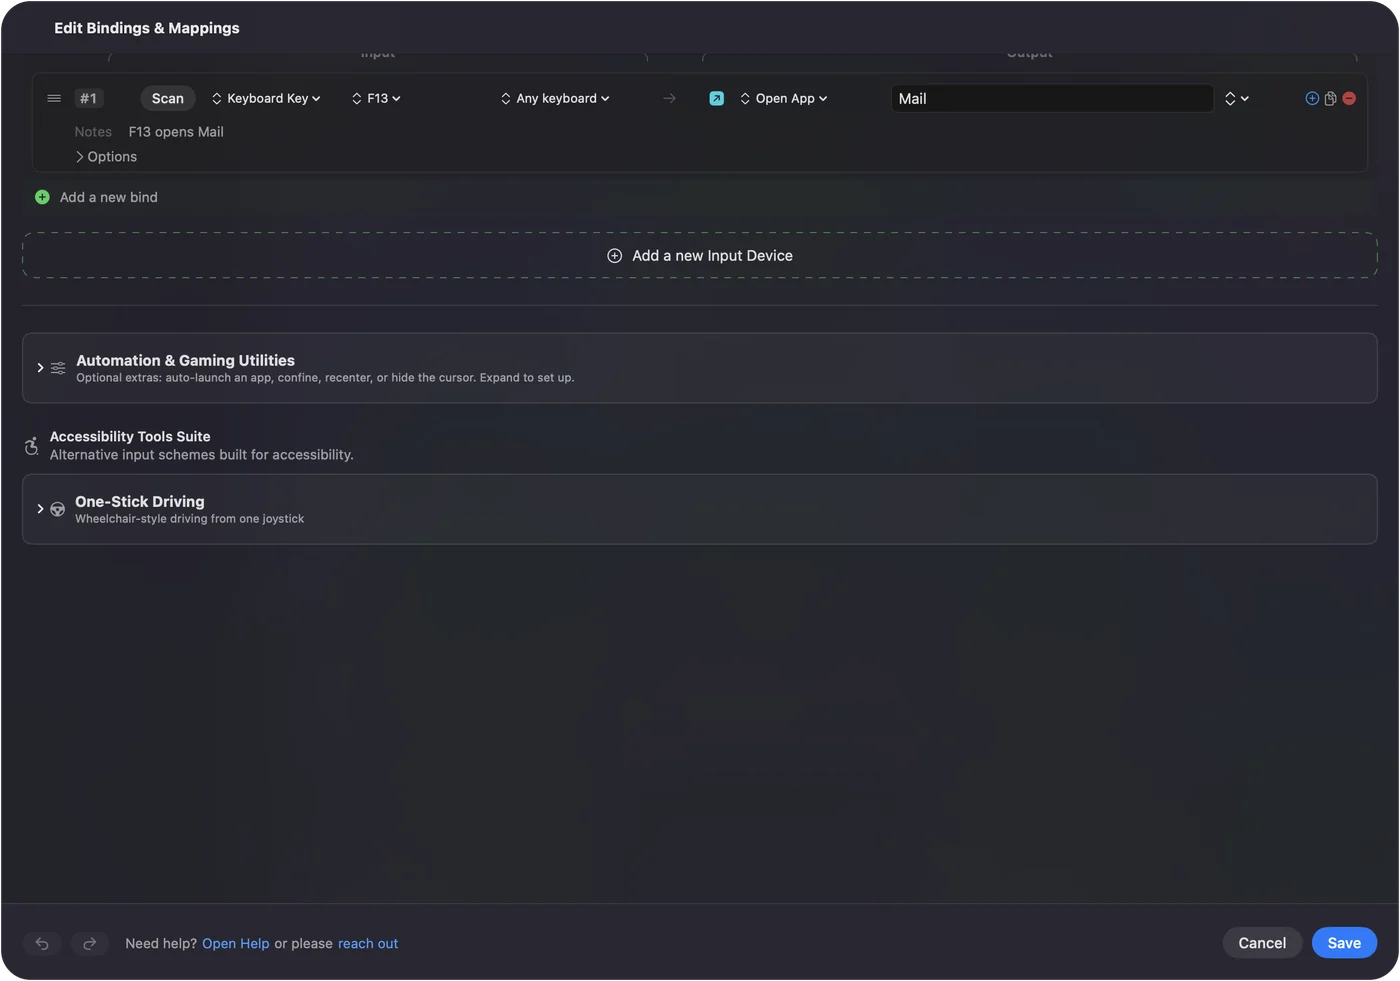This screenshot has height=981, width=1400.
Task: Open the F13 key dropdown
Action: click(376, 98)
